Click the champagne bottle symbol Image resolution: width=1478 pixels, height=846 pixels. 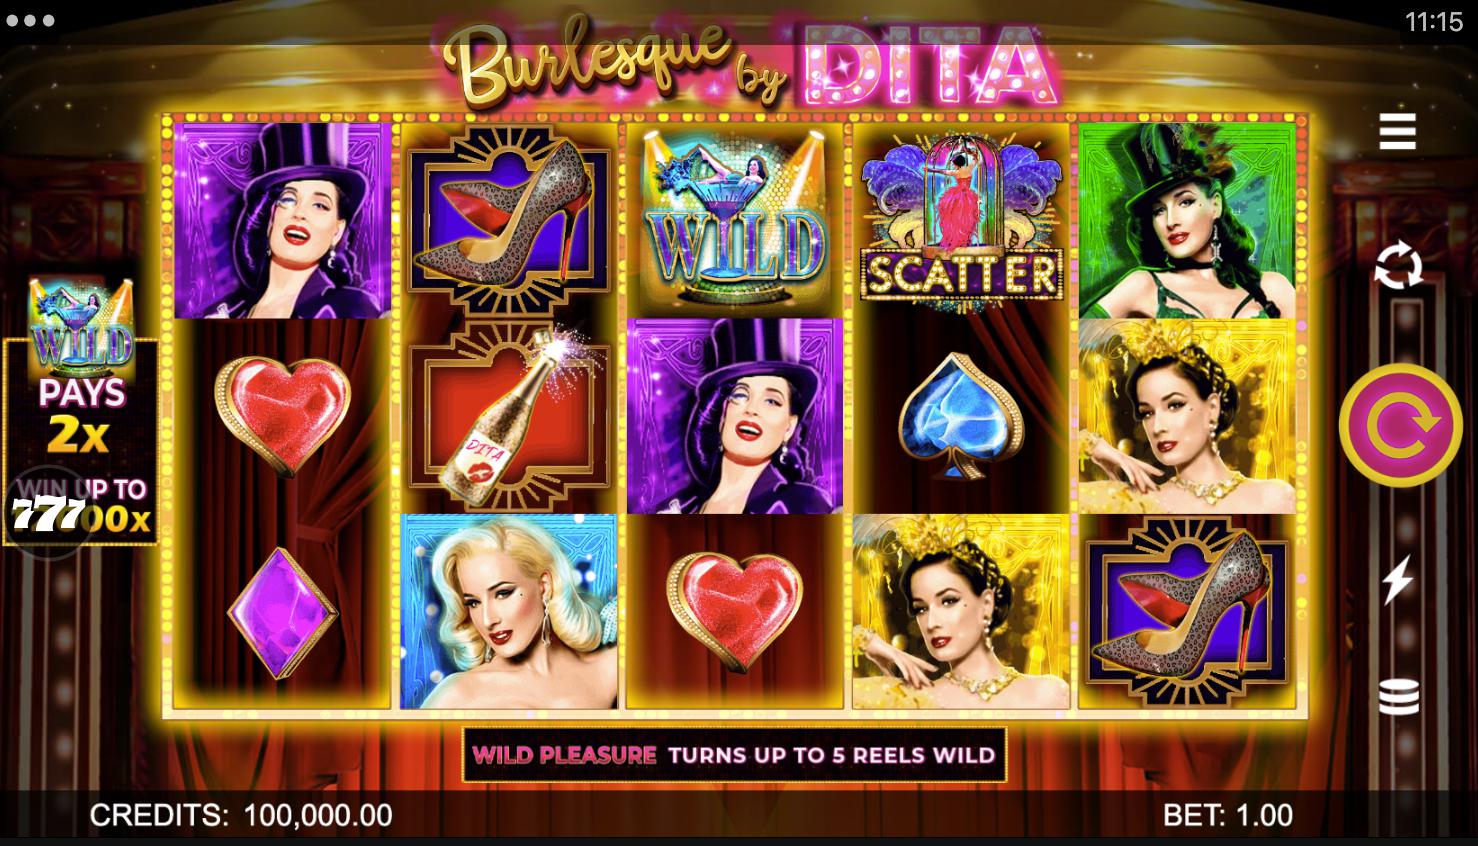tap(508, 415)
